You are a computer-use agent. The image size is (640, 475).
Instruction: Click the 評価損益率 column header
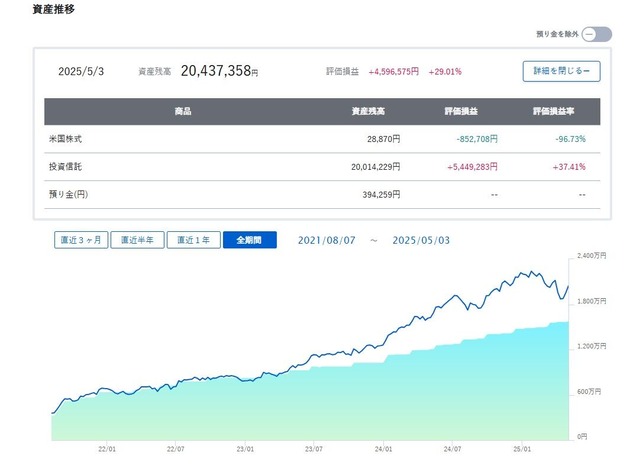click(553, 111)
